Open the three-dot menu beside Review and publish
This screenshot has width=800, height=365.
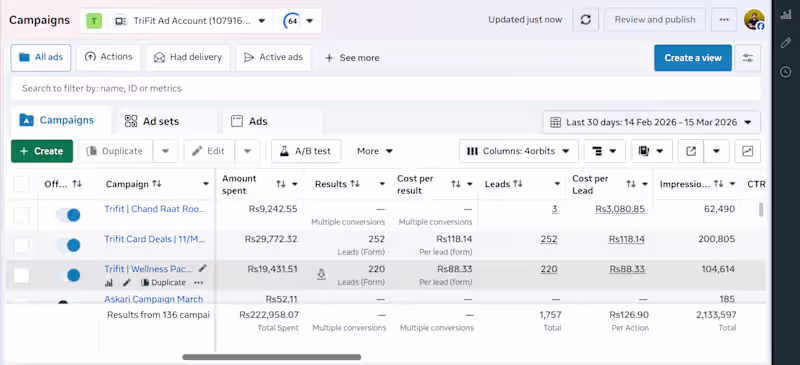click(x=724, y=20)
